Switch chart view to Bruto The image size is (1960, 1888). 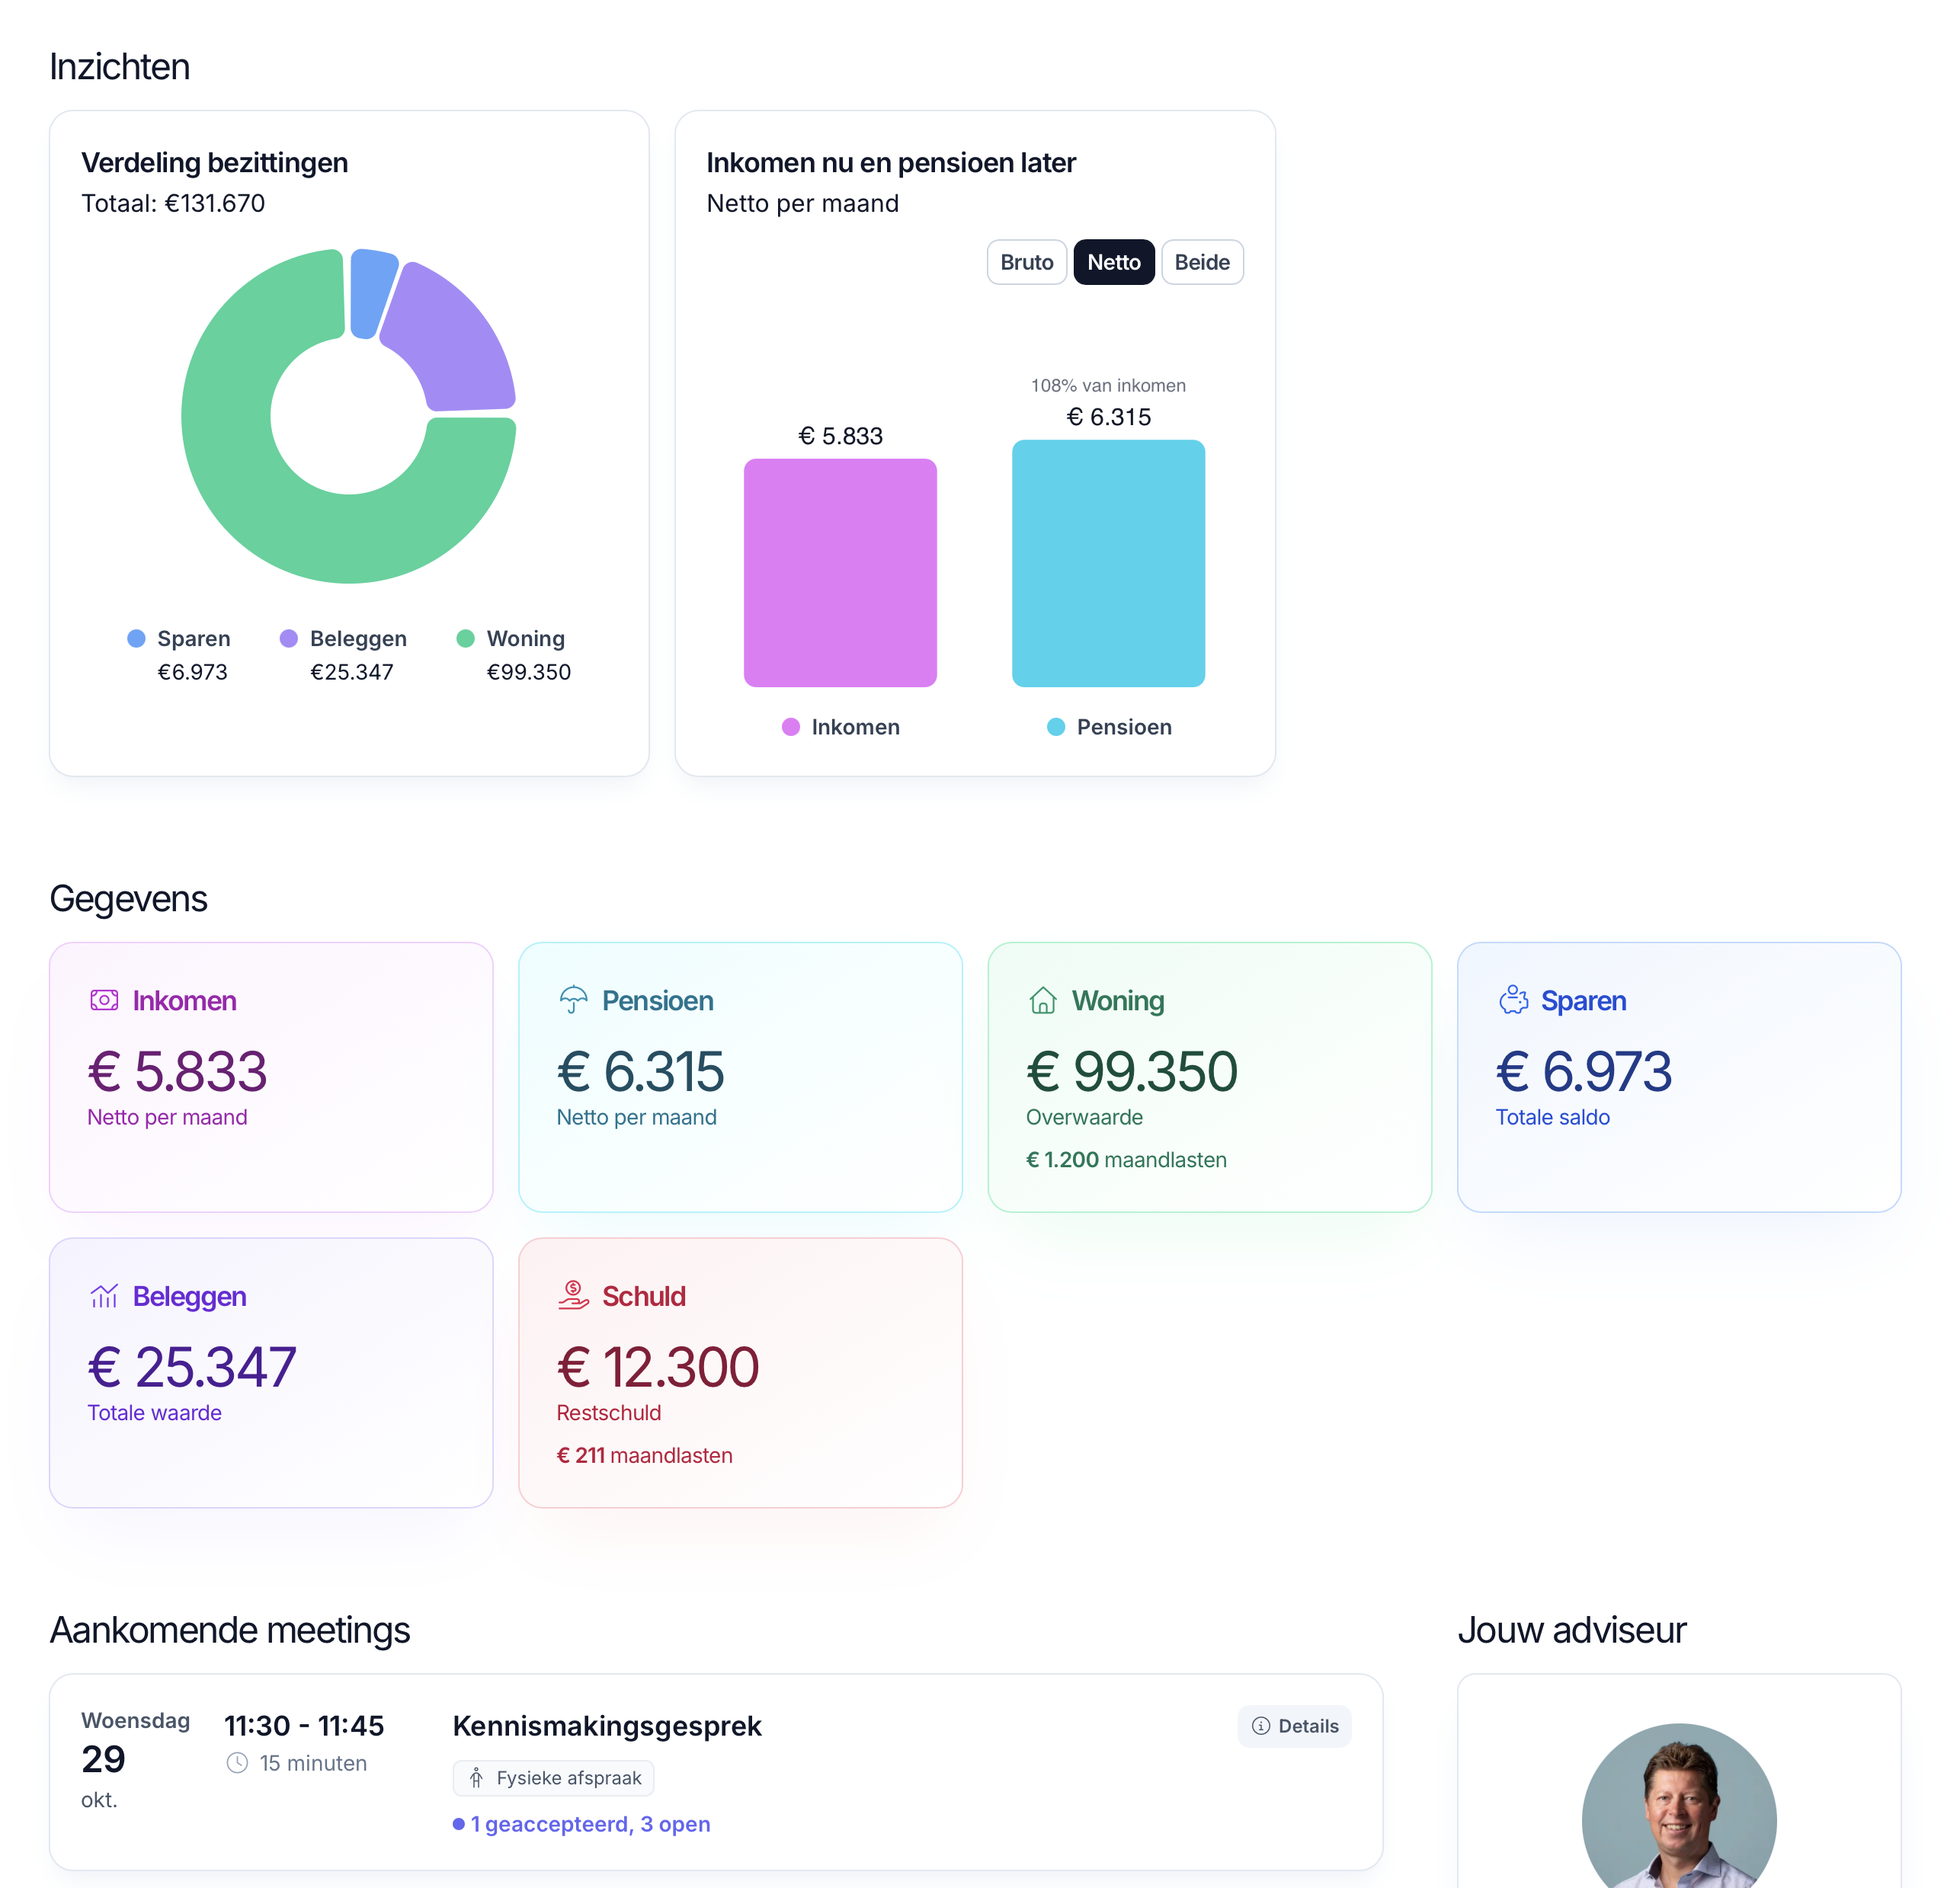point(1026,262)
